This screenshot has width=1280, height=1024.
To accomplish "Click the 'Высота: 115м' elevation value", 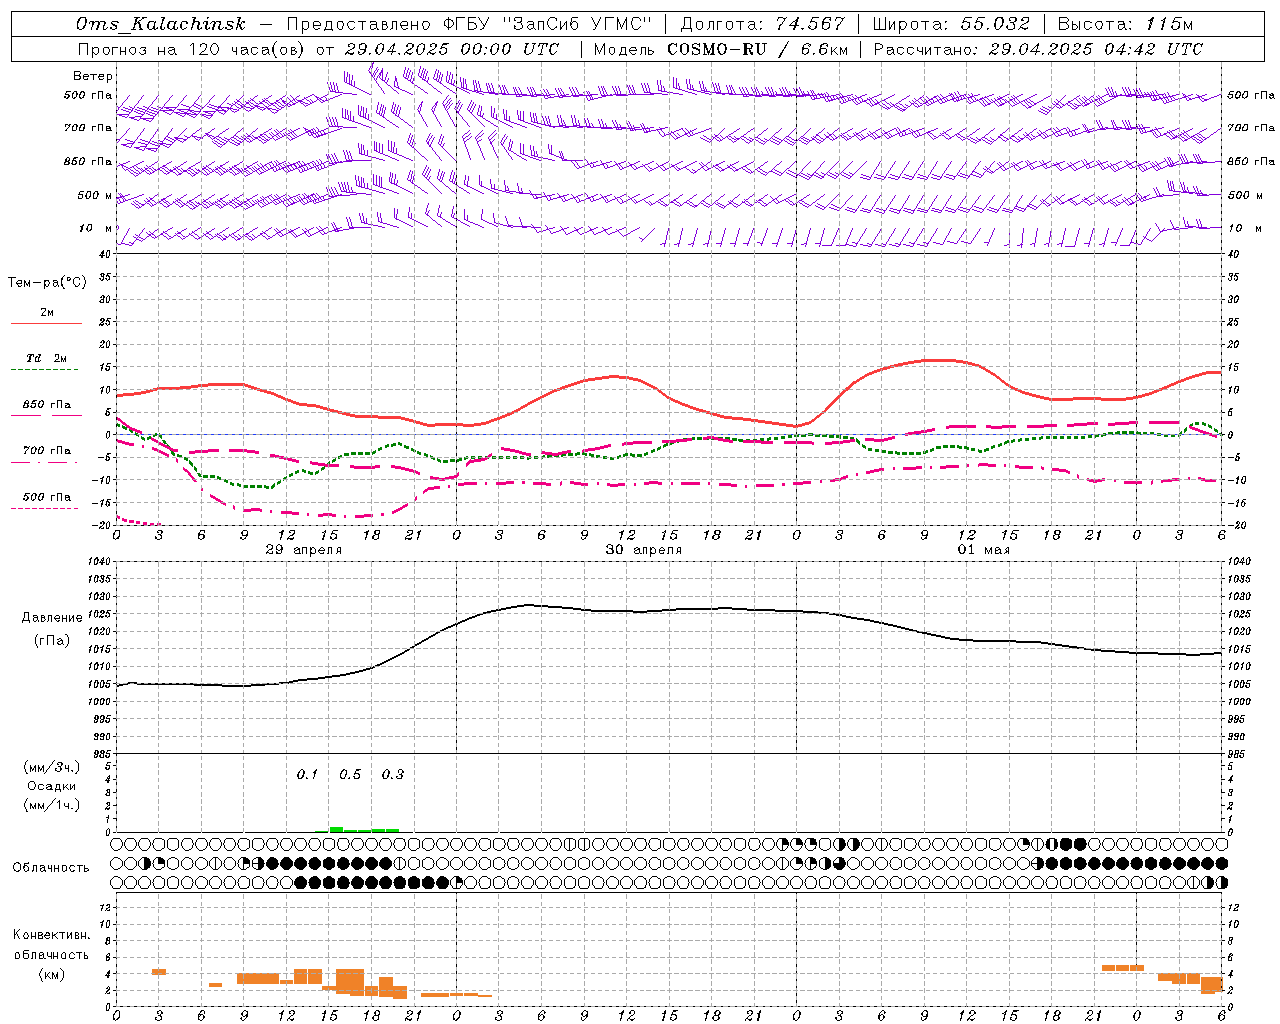I will click(1125, 24).
